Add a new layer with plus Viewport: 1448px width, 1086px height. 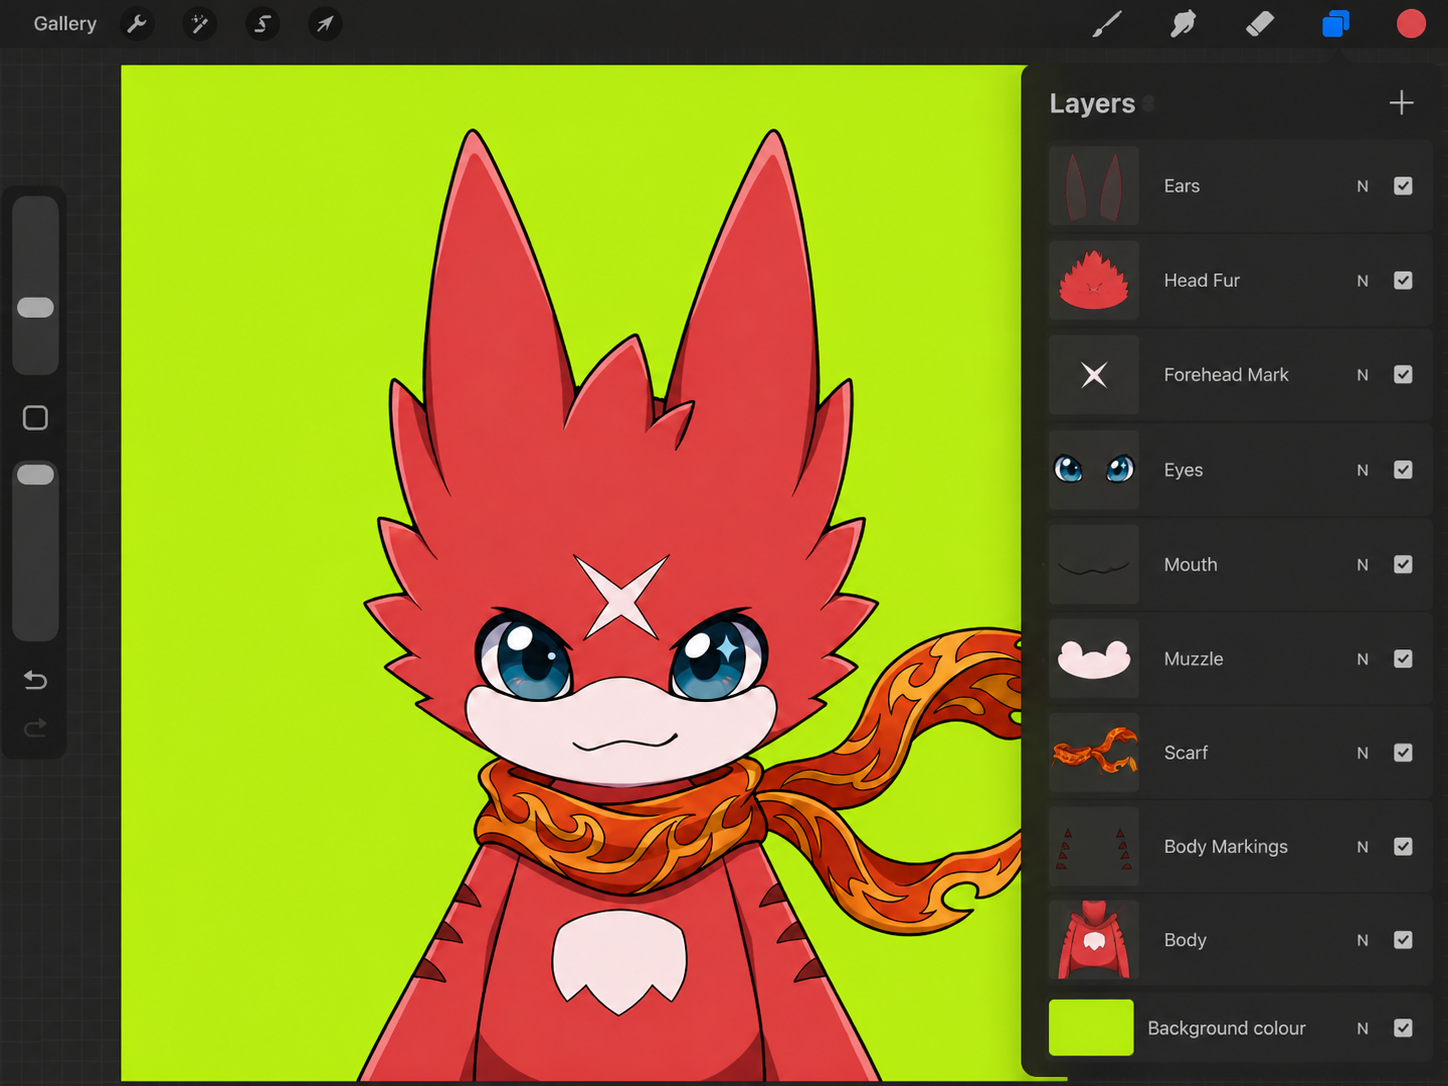[1401, 103]
